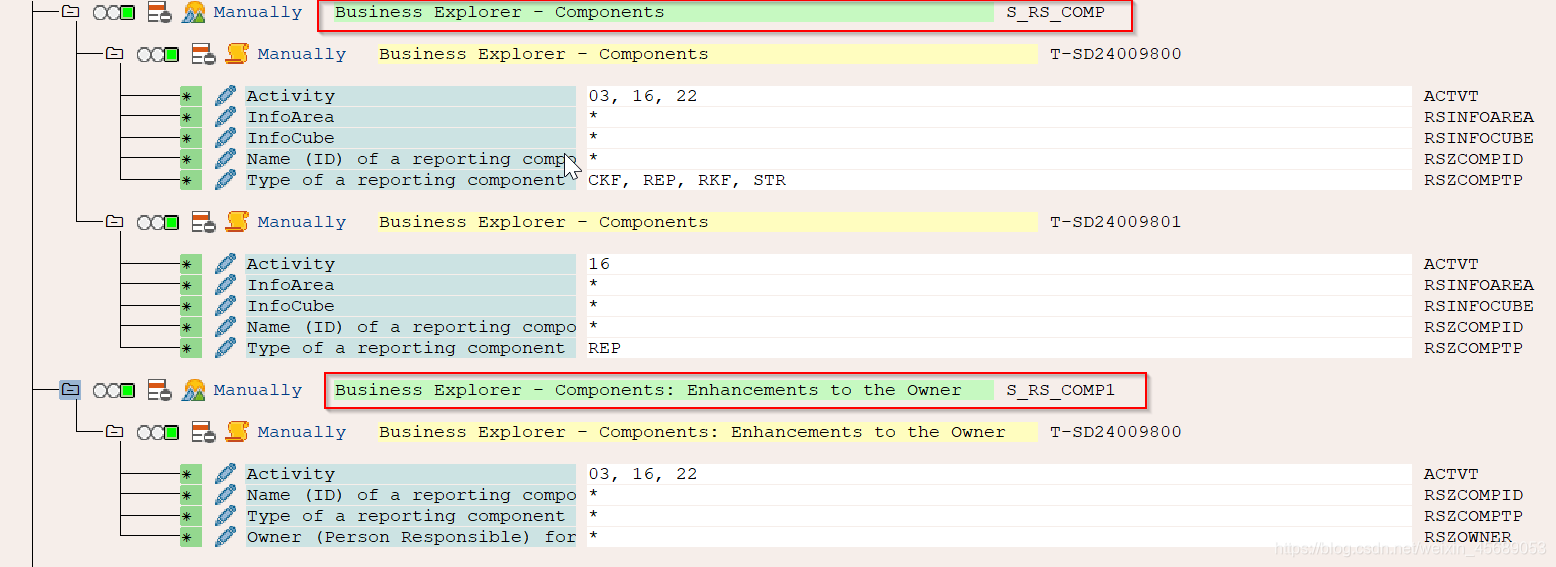Click the delete icon on the S_RS_COMP row
Image resolution: width=1556 pixels, height=567 pixels.
click(160, 12)
